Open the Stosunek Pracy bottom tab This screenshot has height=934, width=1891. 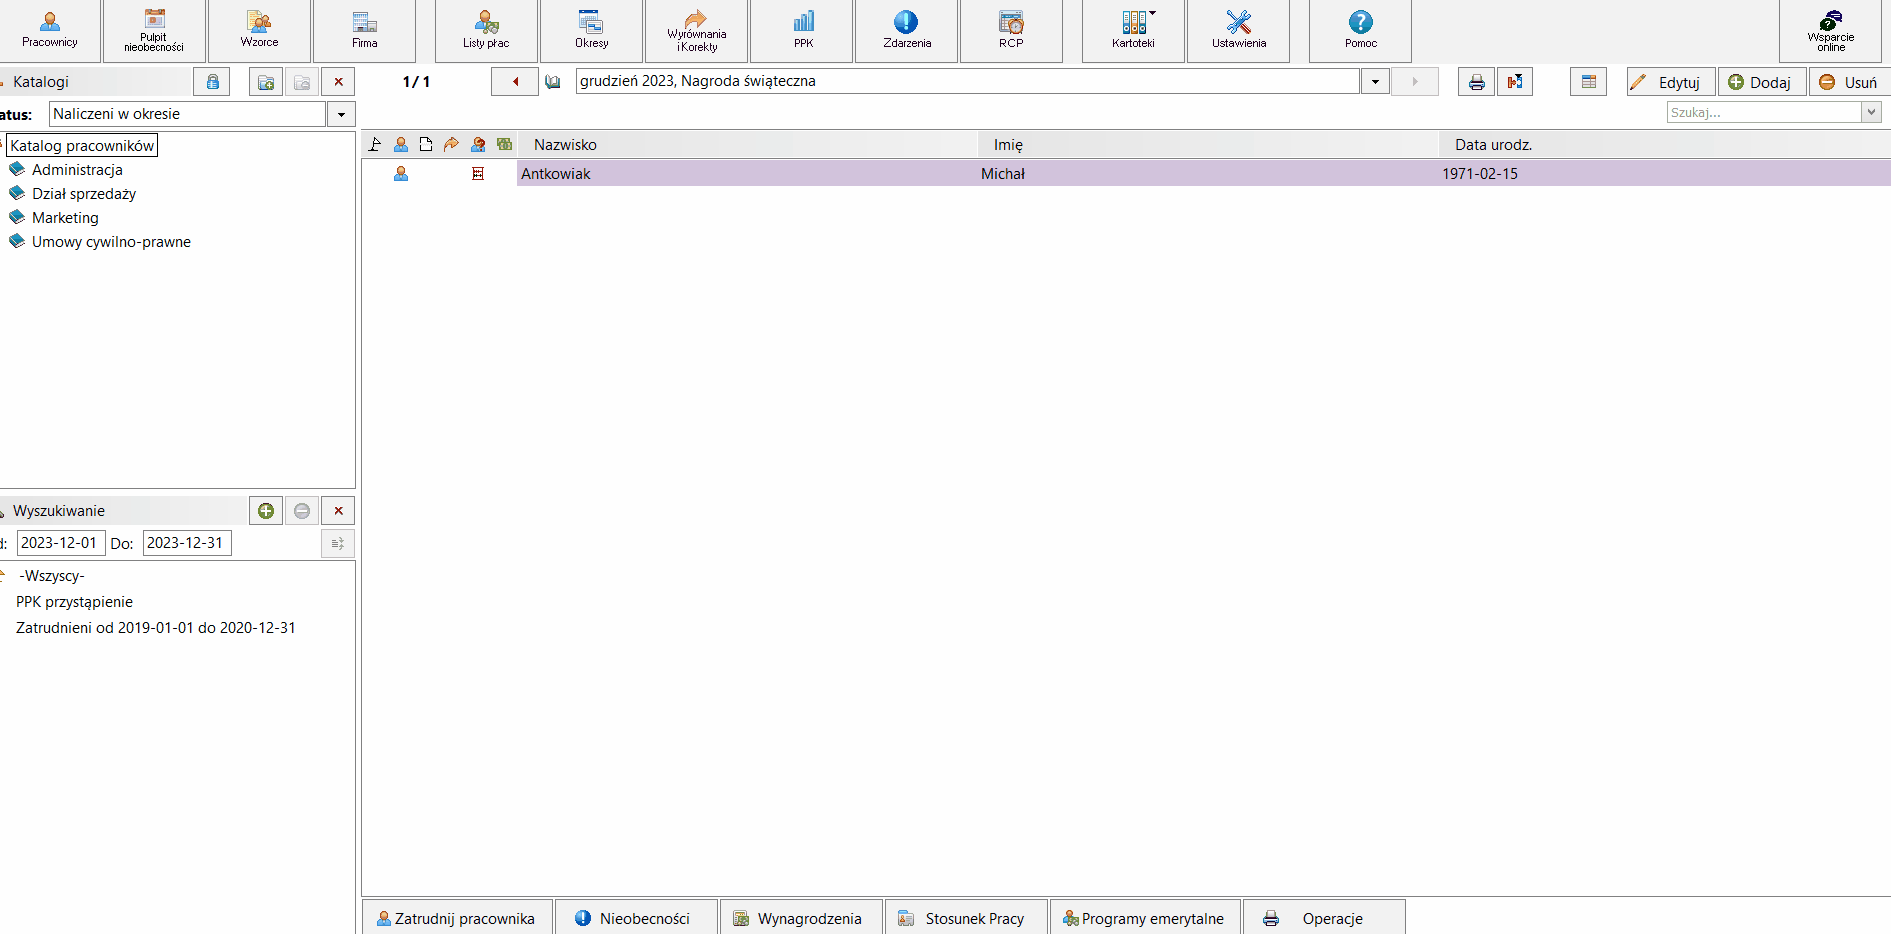[966, 918]
